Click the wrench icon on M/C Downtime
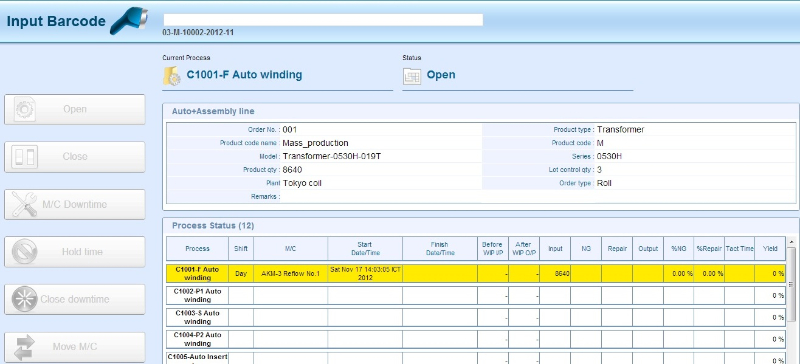The image size is (800, 364). (x=24, y=204)
